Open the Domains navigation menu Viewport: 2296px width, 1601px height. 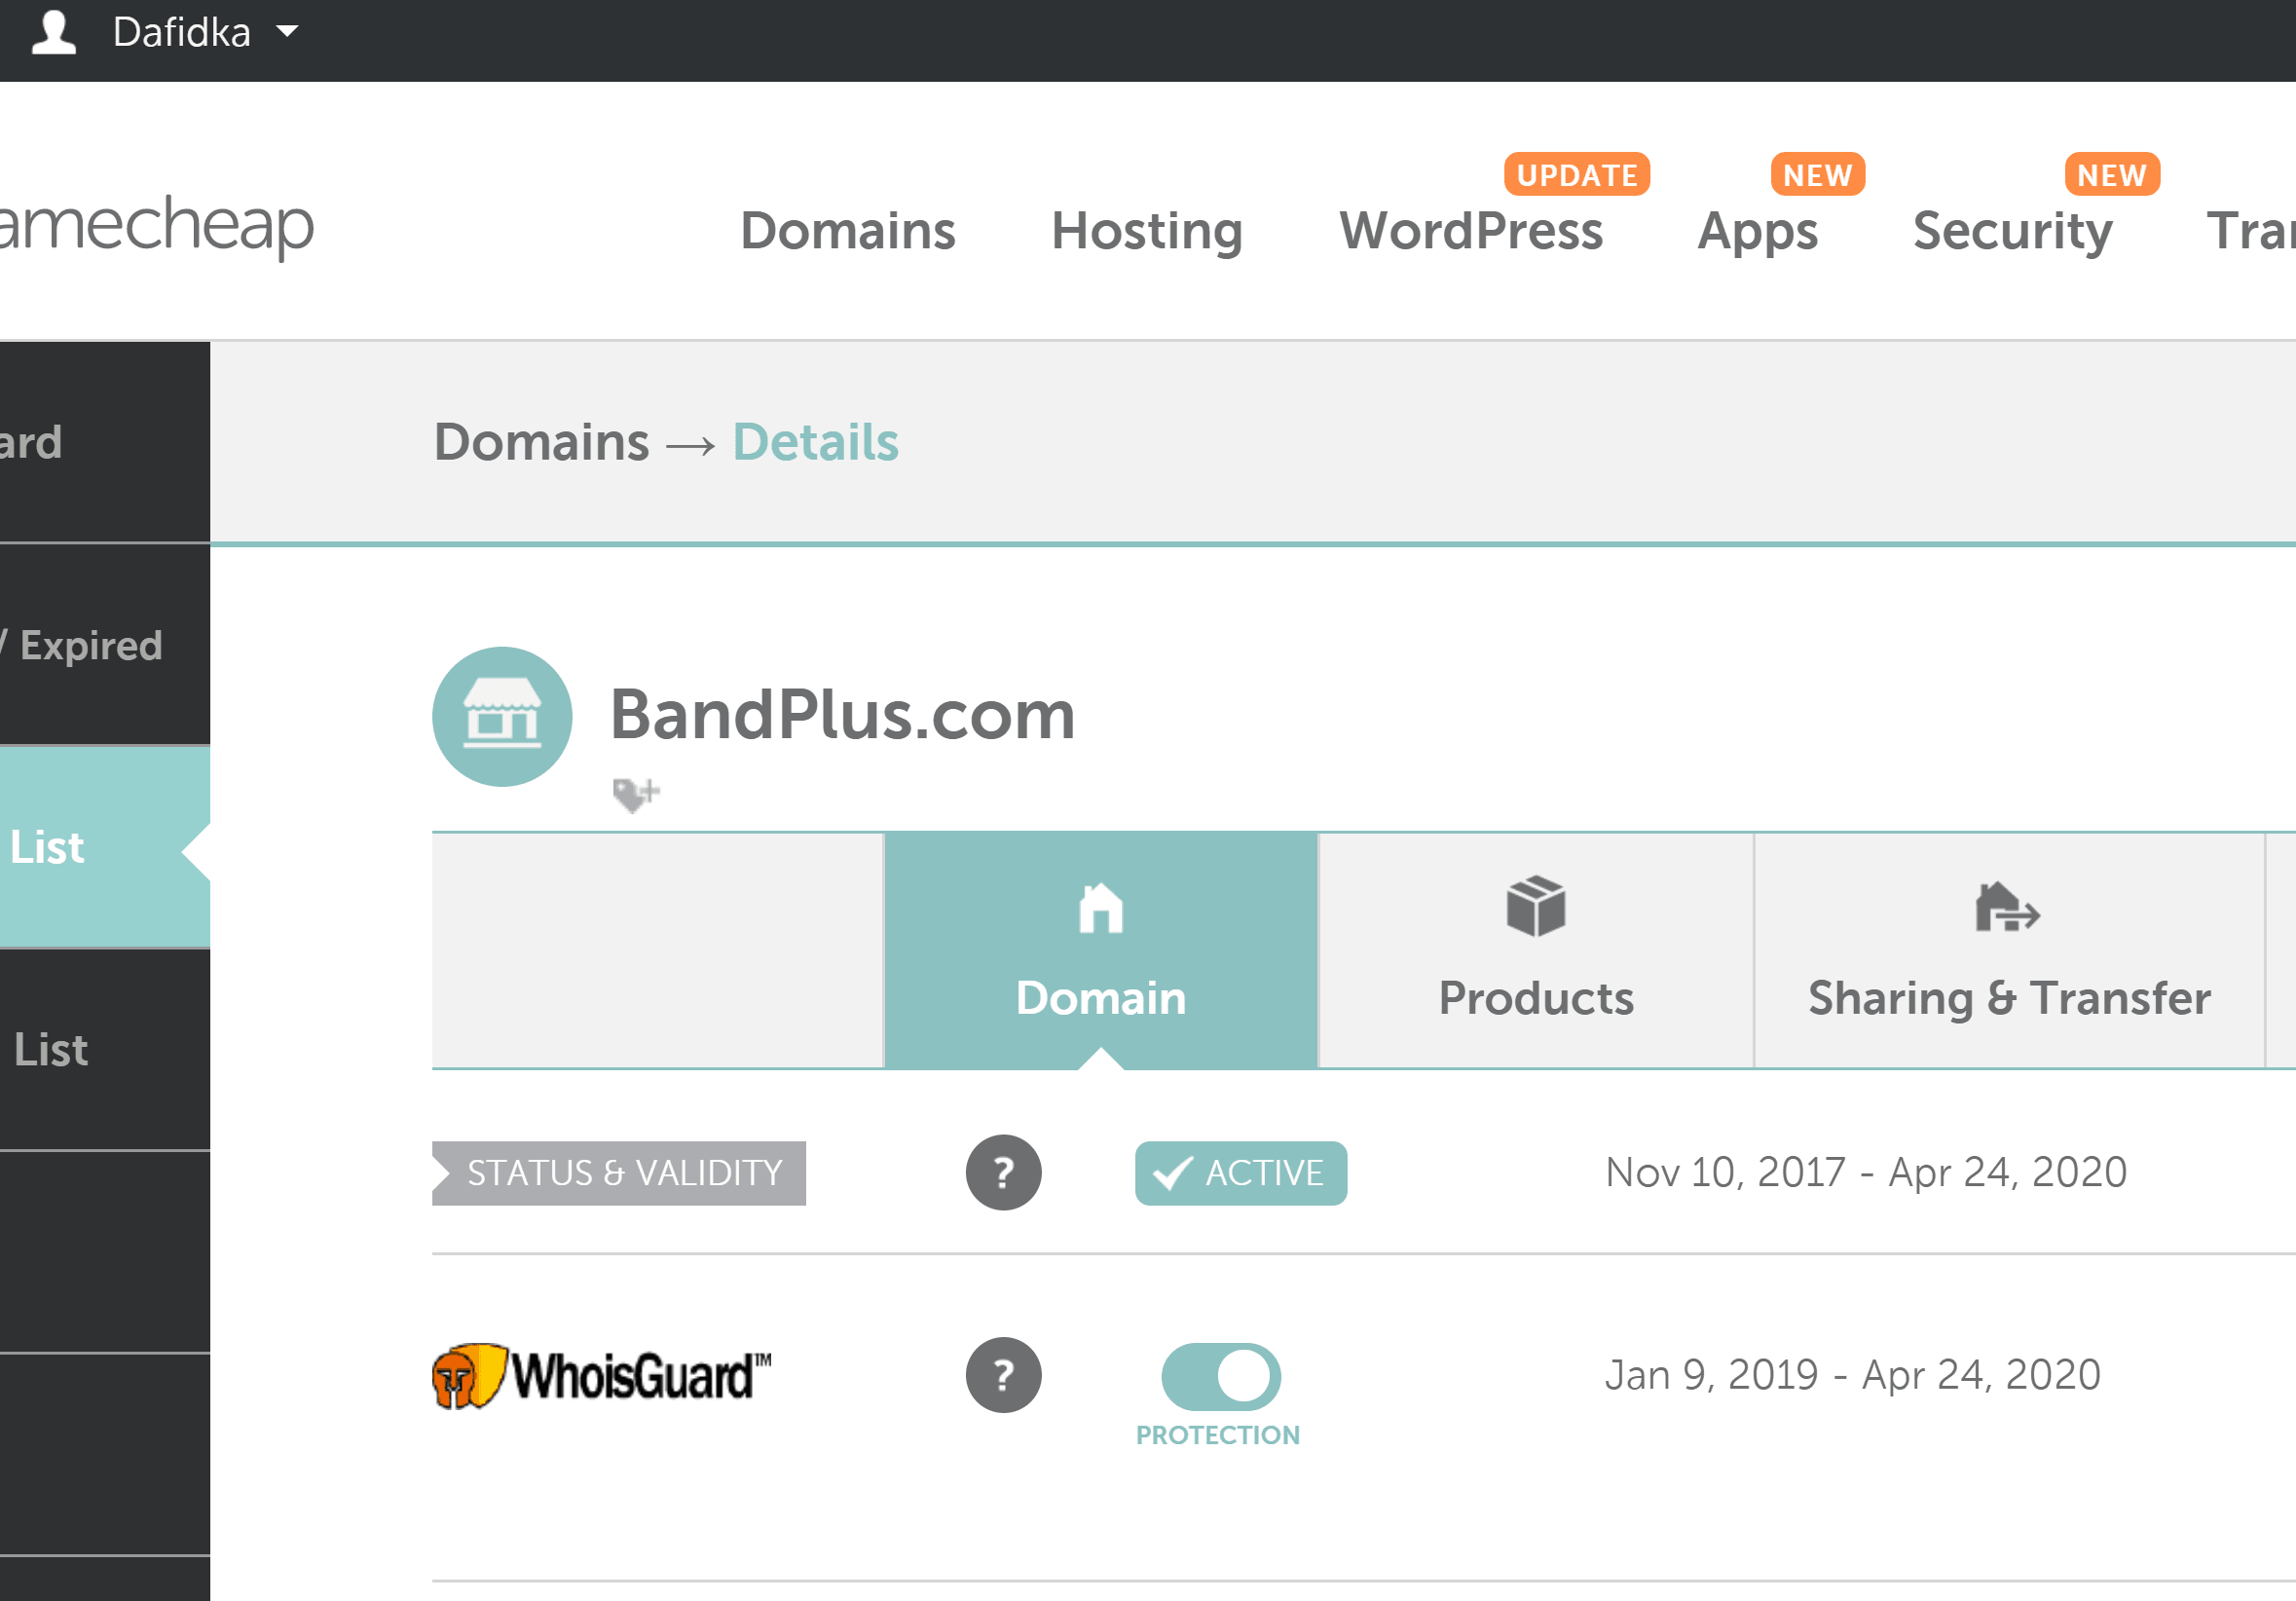point(847,231)
